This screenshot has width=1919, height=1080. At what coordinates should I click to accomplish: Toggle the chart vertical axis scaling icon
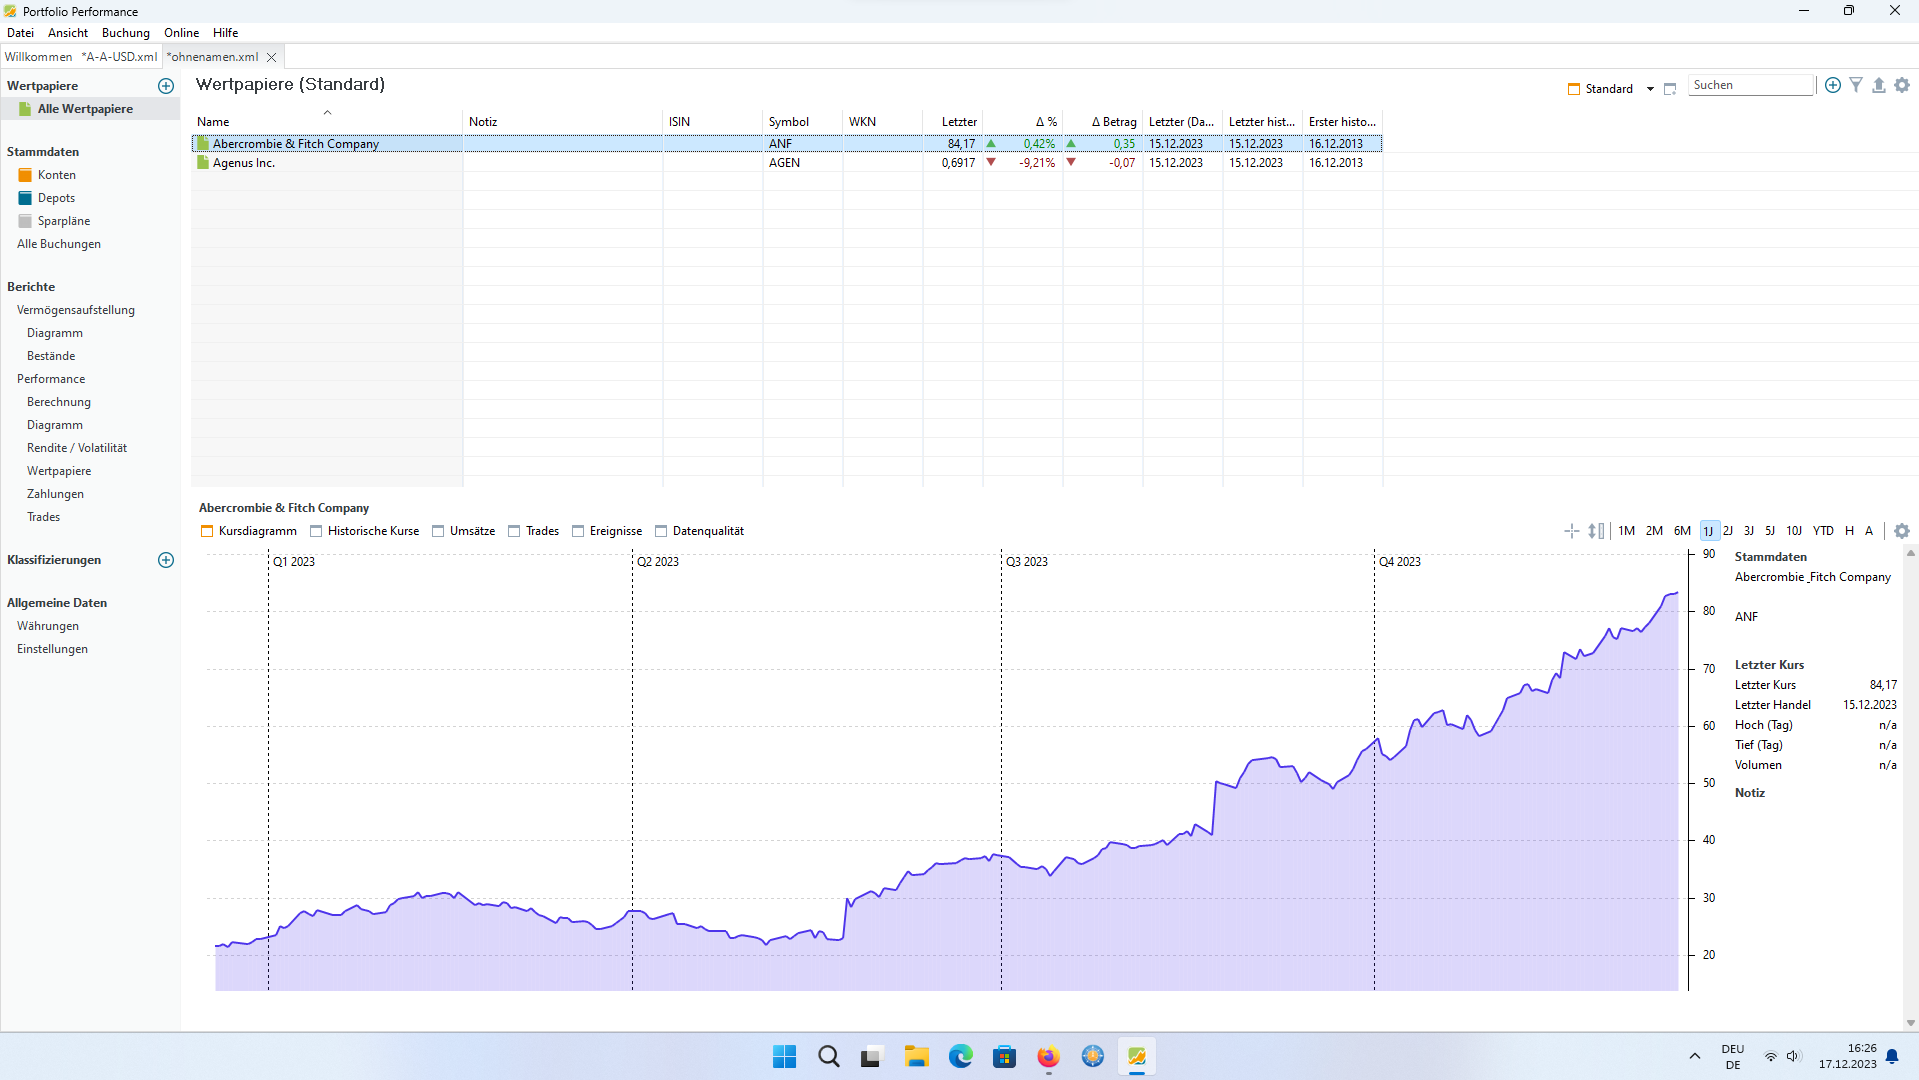point(1596,531)
